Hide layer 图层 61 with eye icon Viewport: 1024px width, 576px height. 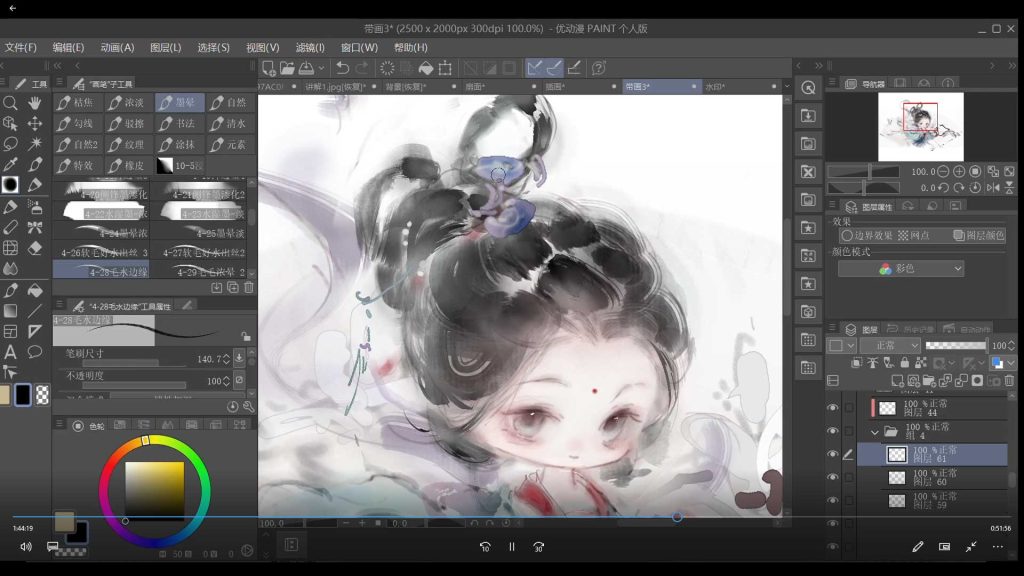(832, 454)
